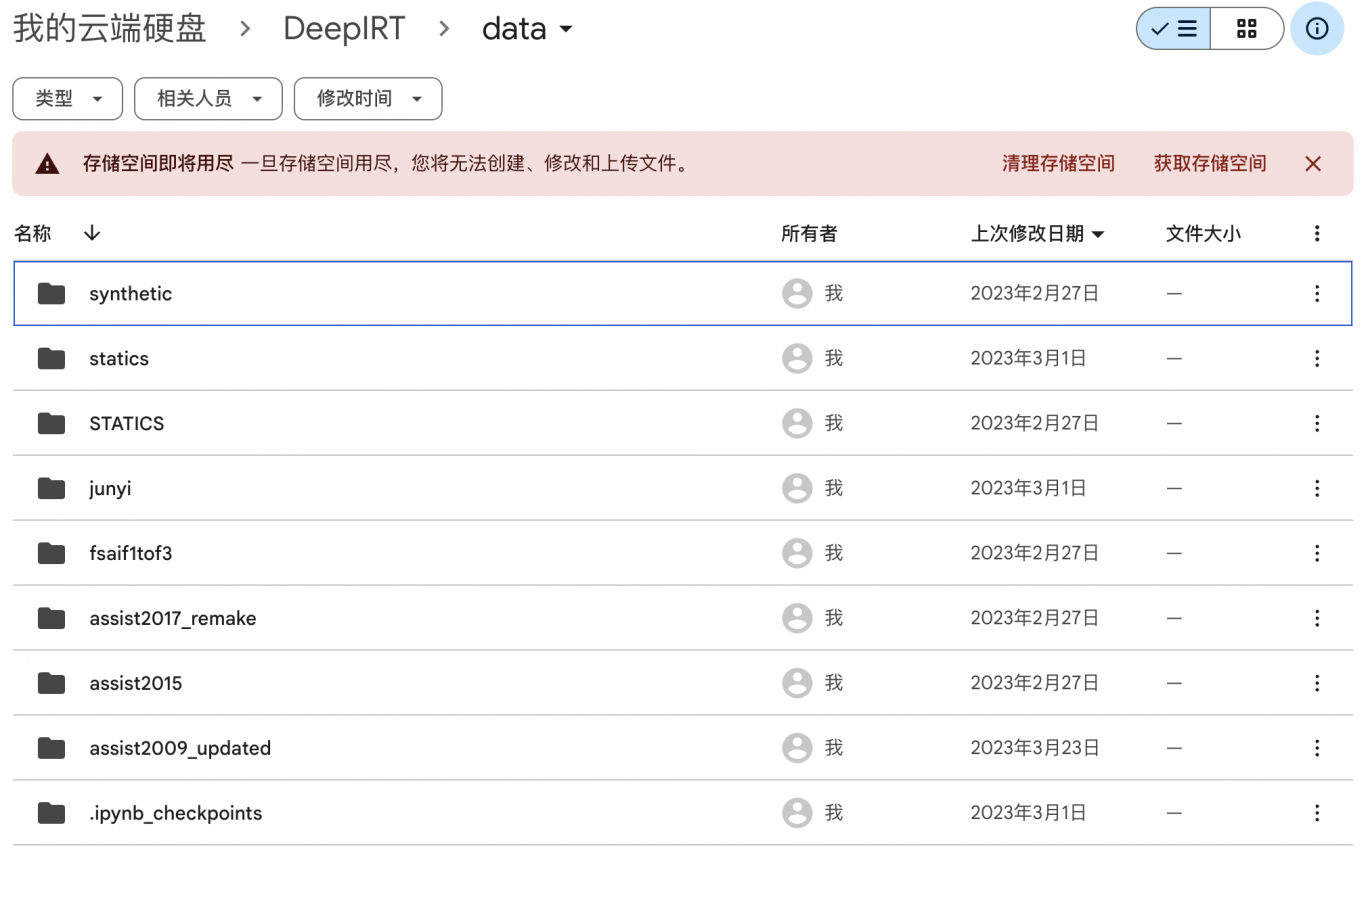The height and width of the screenshot is (909, 1366).
Task: Click the 文件大小 column header
Action: coord(1203,233)
